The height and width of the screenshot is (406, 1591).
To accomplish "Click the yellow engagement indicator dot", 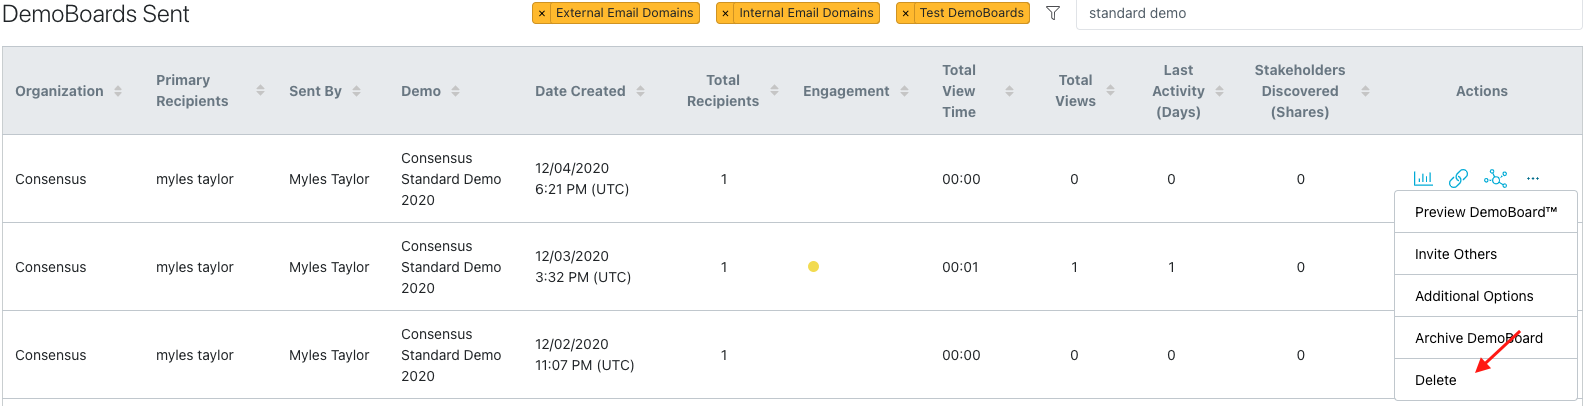I will pyautogui.click(x=813, y=267).
